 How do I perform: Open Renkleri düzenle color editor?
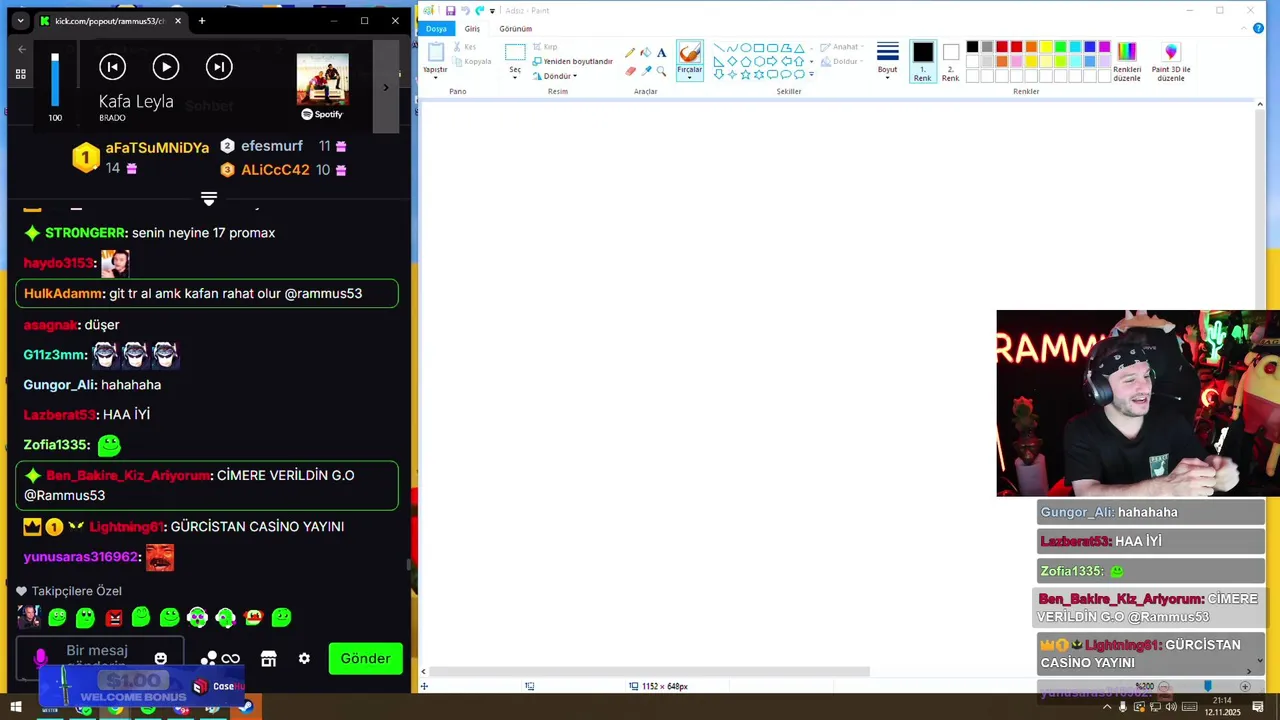pos(1127,62)
